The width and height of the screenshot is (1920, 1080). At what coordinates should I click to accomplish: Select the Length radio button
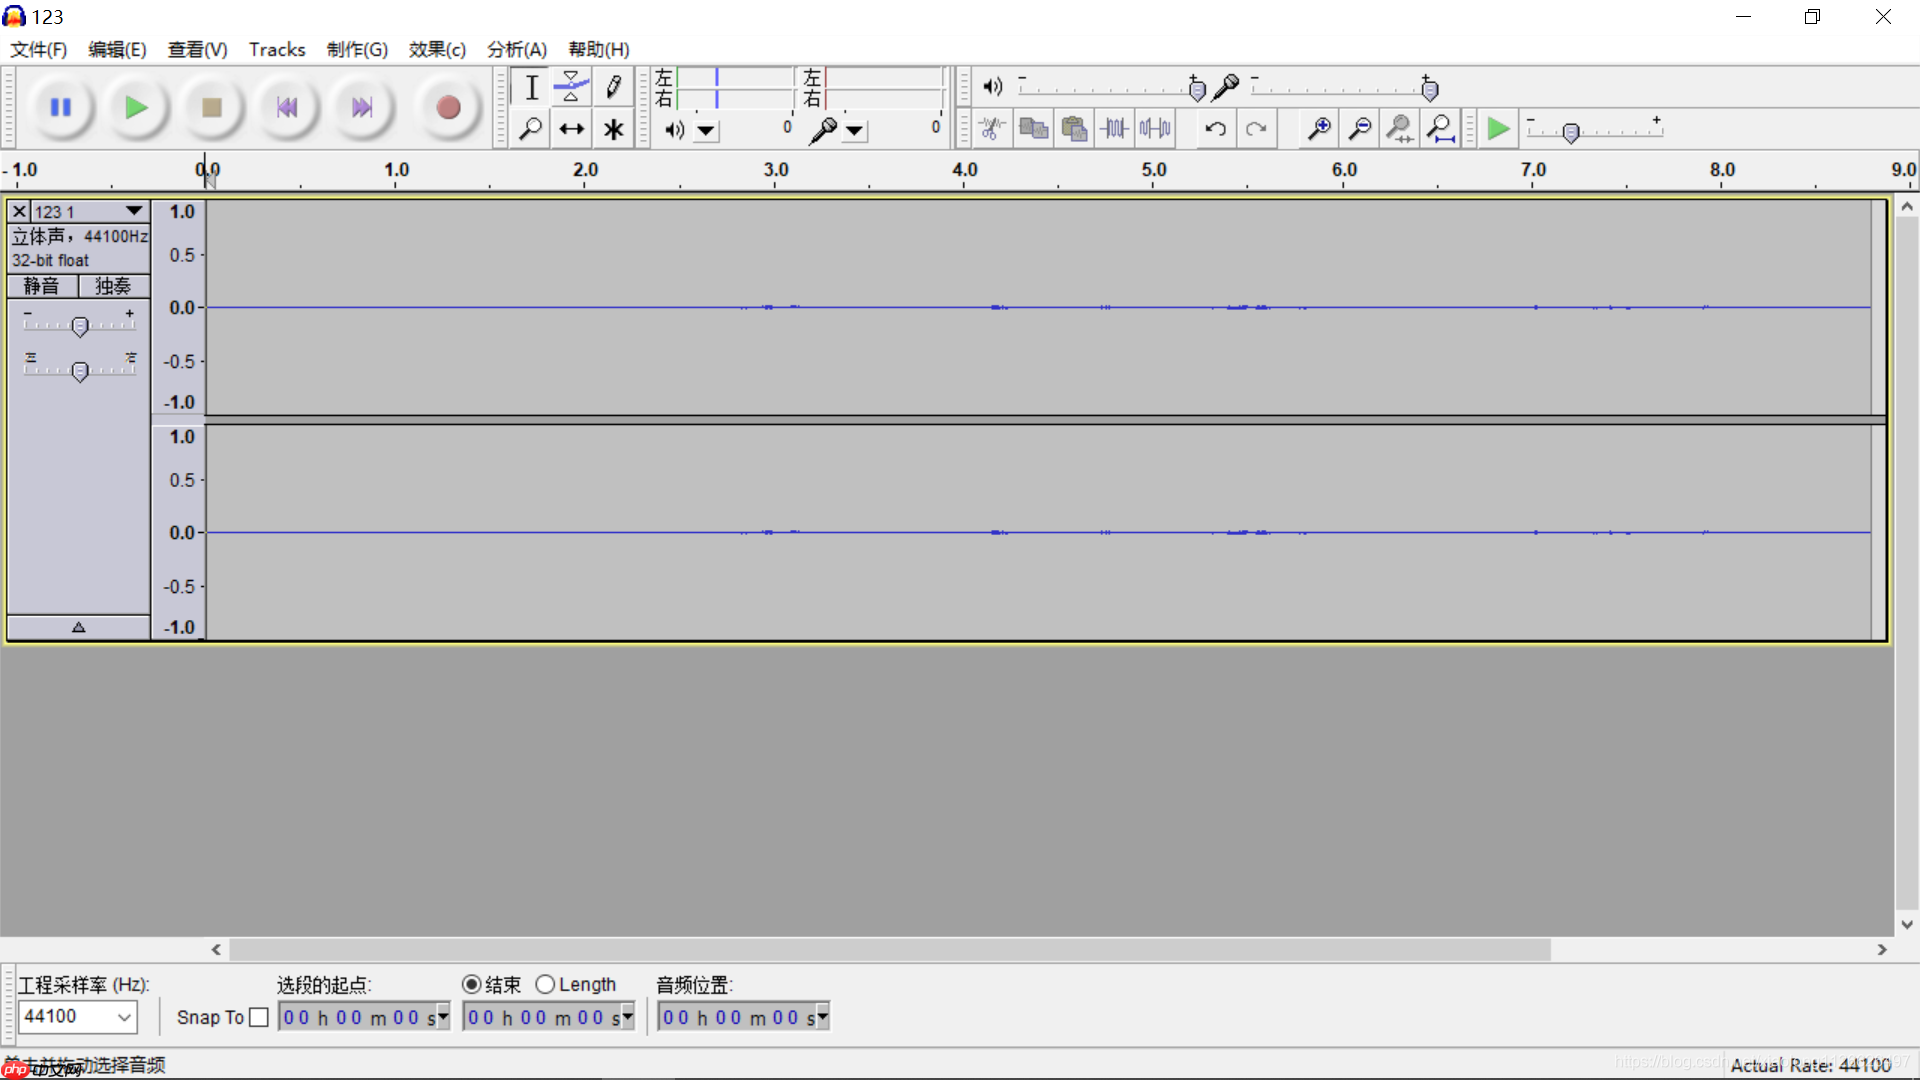pos(545,985)
